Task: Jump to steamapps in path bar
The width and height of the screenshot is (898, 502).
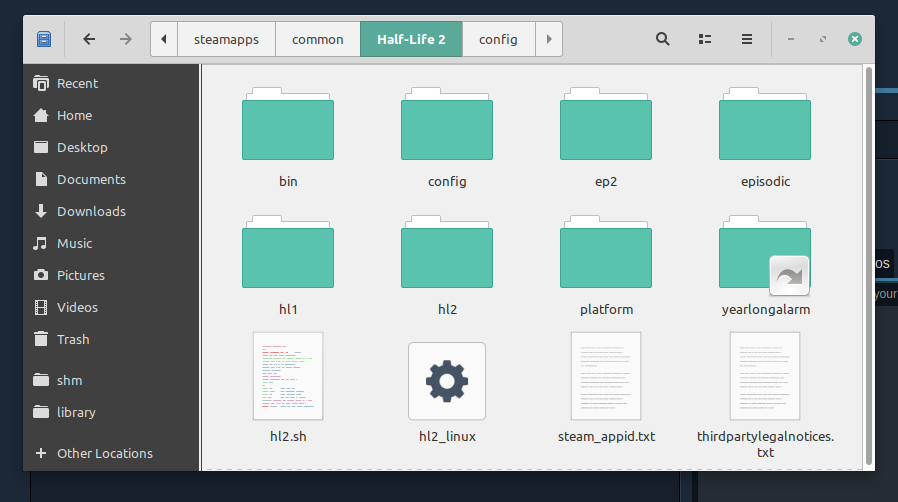Action: tap(226, 39)
